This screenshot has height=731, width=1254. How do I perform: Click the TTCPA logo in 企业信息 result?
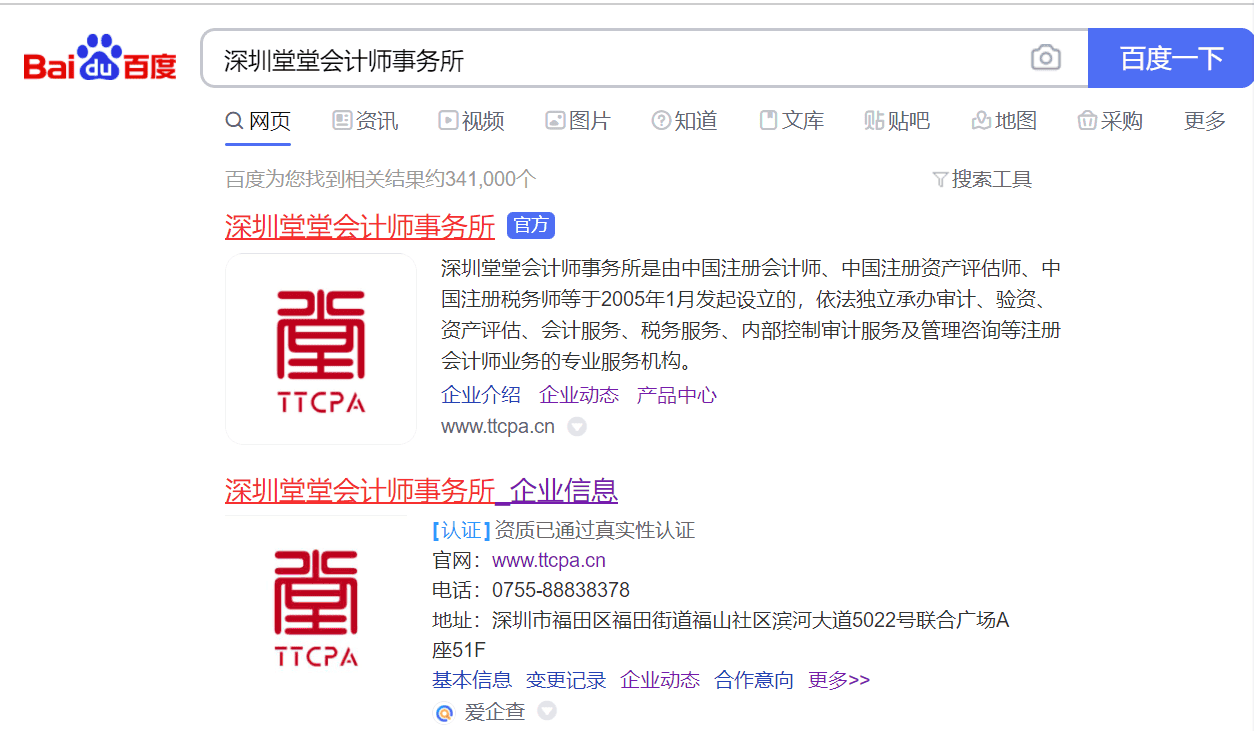point(316,607)
